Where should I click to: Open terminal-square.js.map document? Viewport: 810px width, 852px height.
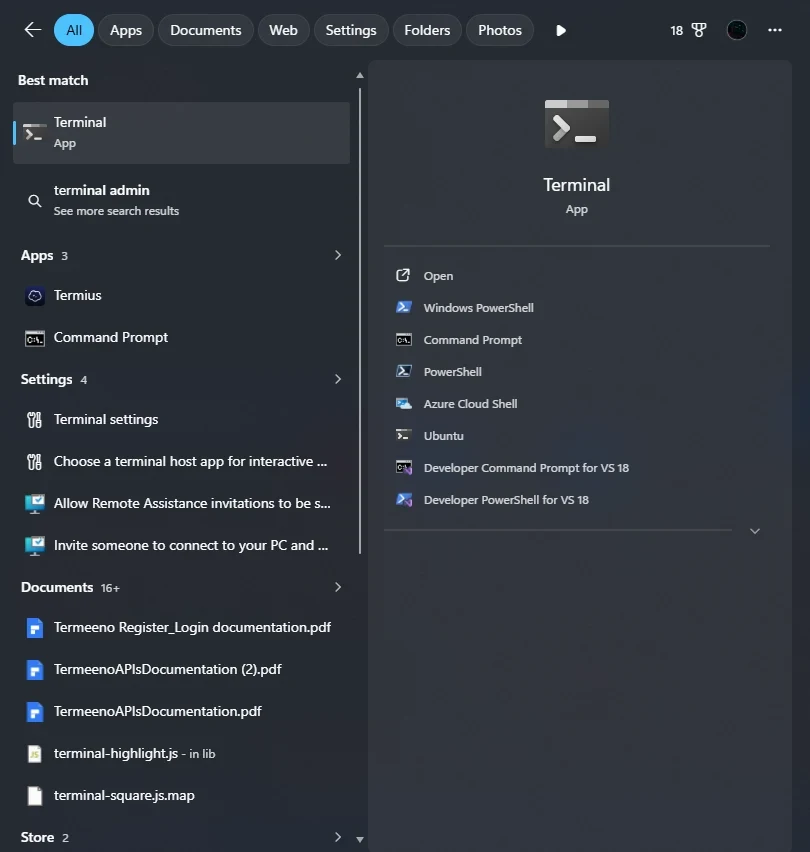(181, 795)
